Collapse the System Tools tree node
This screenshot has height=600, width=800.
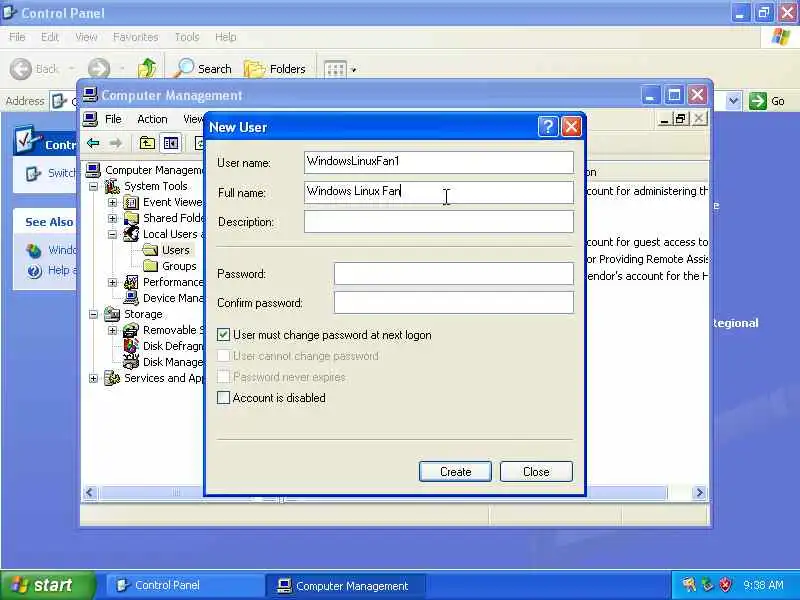93,186
